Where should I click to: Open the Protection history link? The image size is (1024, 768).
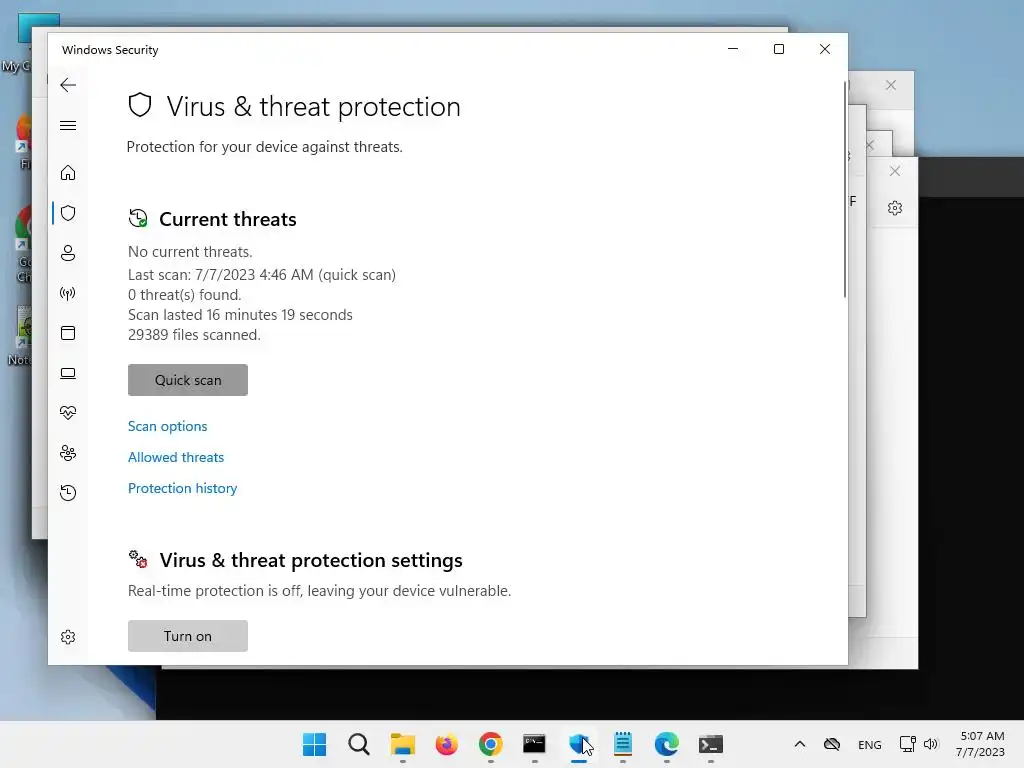click(x=182, y=488)
